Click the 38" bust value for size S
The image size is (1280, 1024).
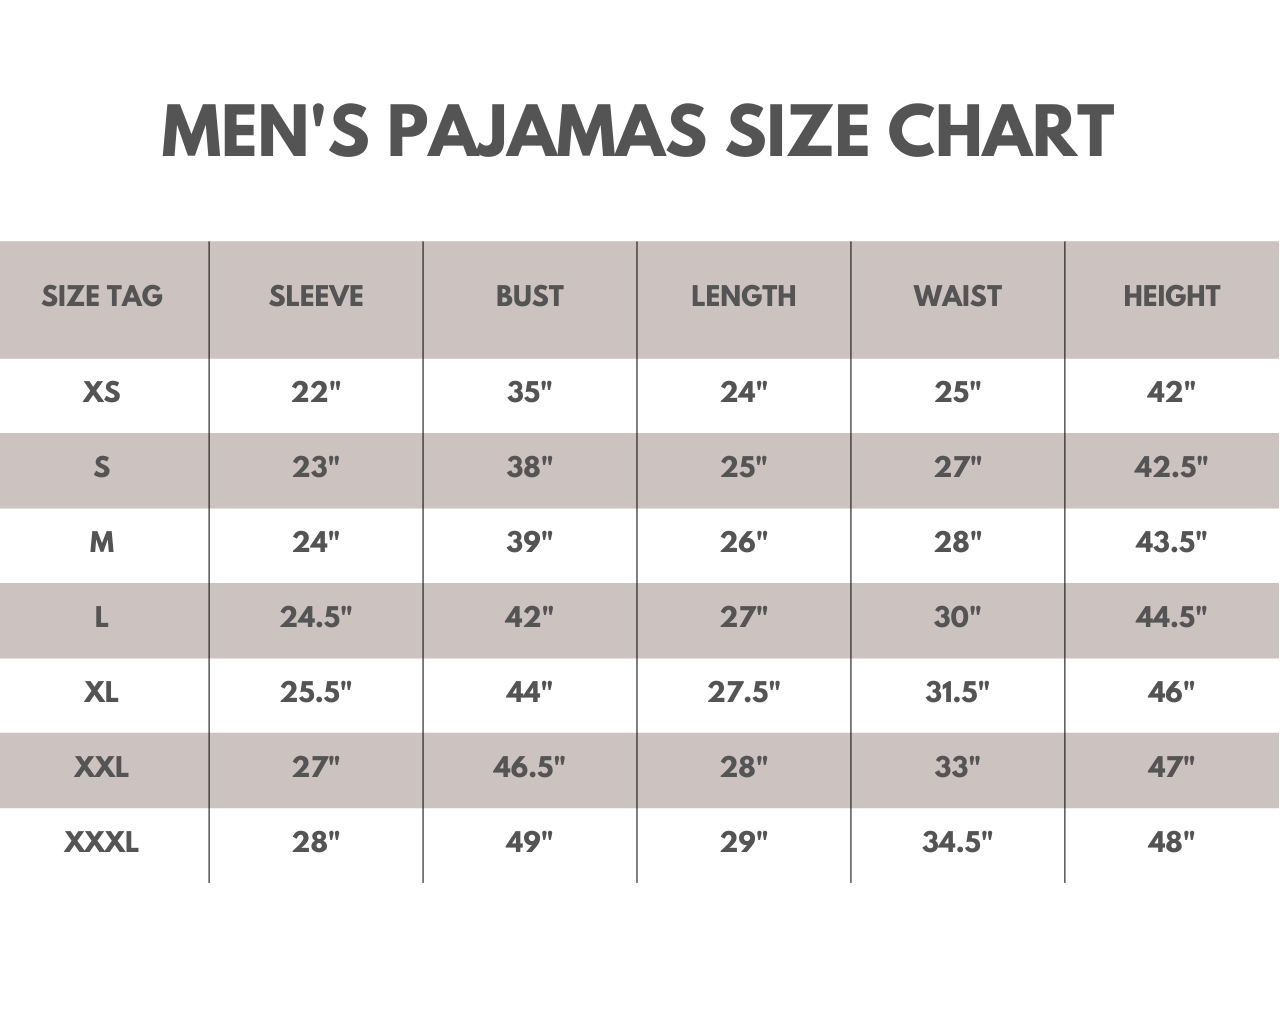coord(530,467)
